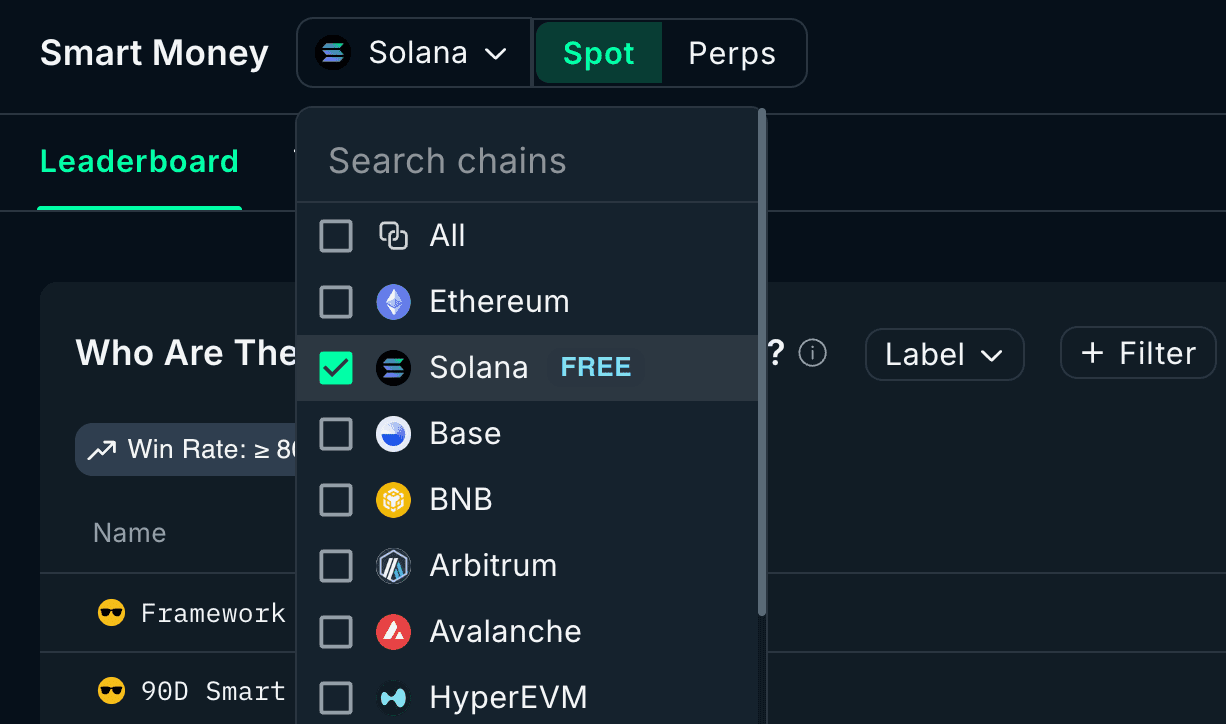Viewport: 1226px width, 724px height.
Task: Select the Leaderboard tab
Action: (139, 161)
